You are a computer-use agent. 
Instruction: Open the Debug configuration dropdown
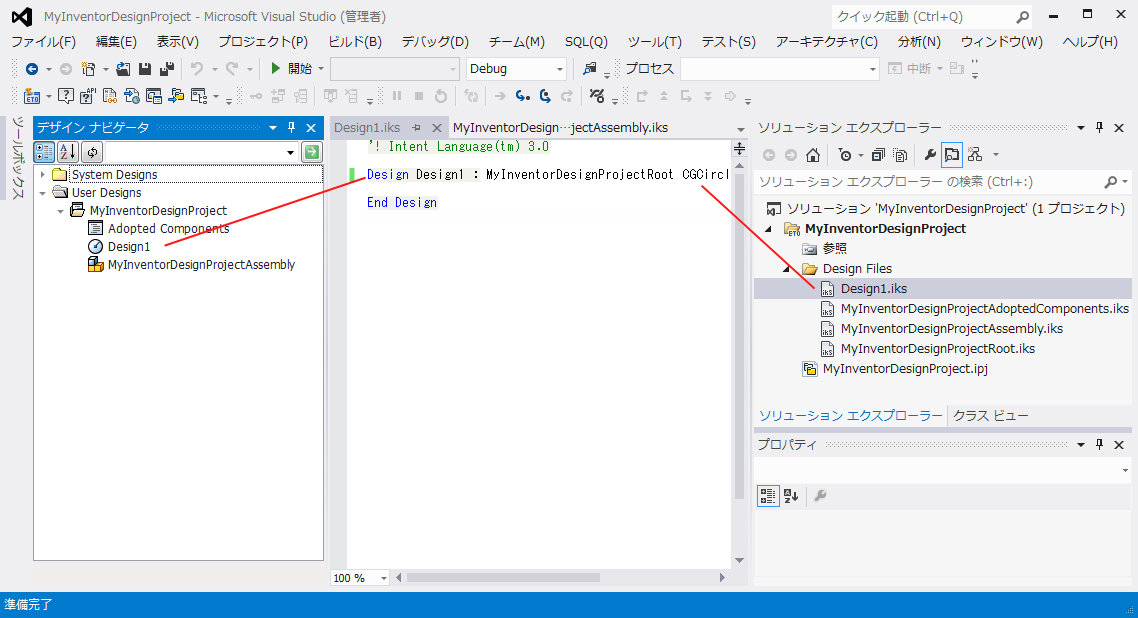pos(516,69)
